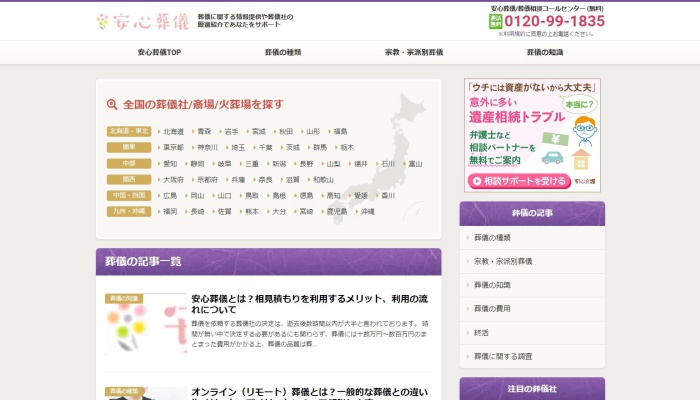The width and height of the screenshot is (700, 400).
Task: Click the first article's blurred thumbnail image
Action: (146, 327)
